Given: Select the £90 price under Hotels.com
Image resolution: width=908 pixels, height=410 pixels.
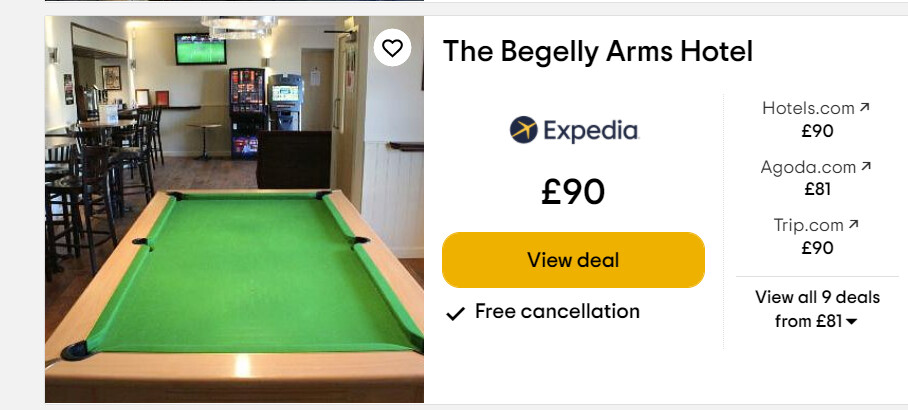Looking at the screenshot, I should (x=817, y=130).
